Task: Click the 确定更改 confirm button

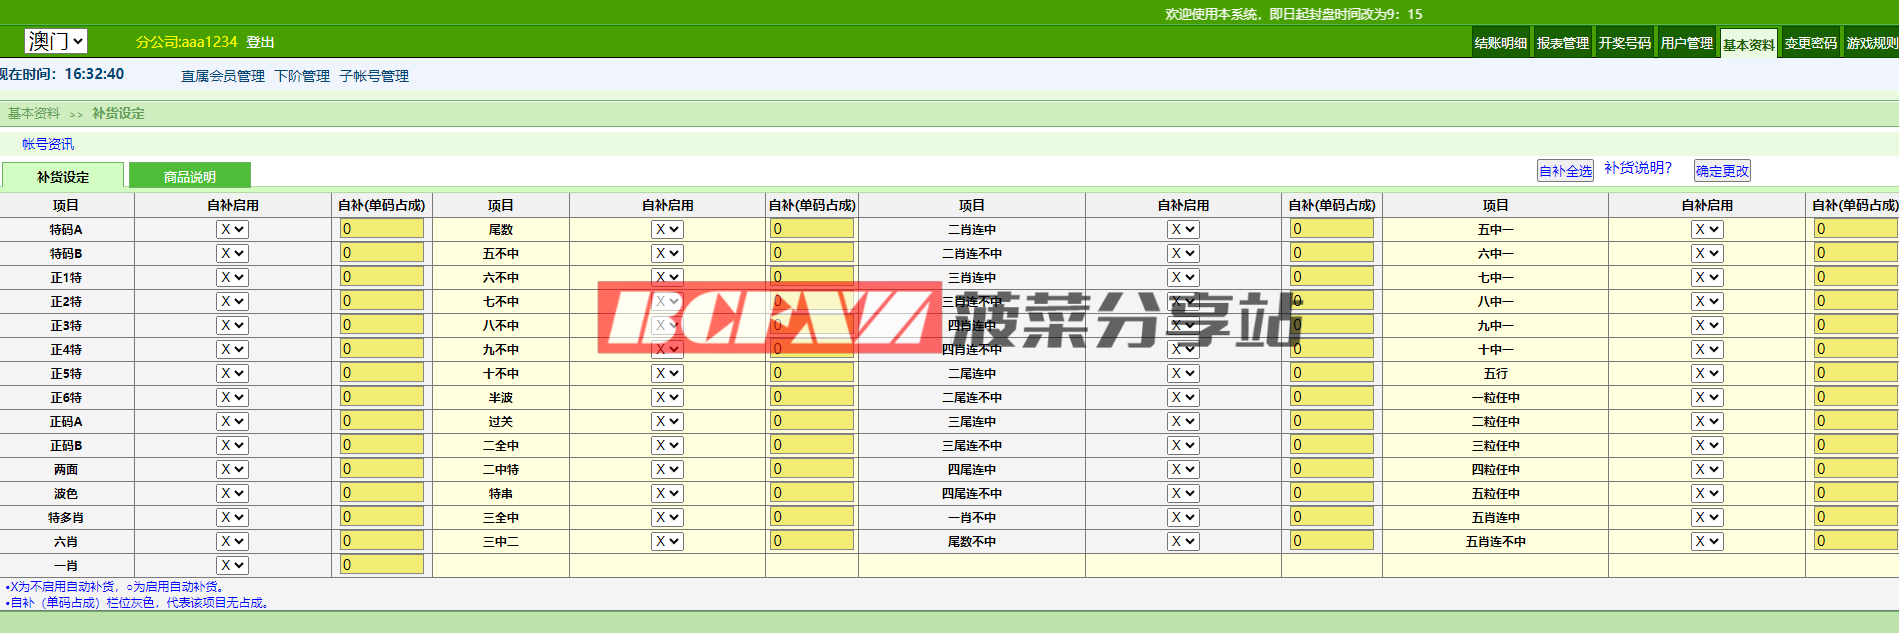Action: 1722,171
